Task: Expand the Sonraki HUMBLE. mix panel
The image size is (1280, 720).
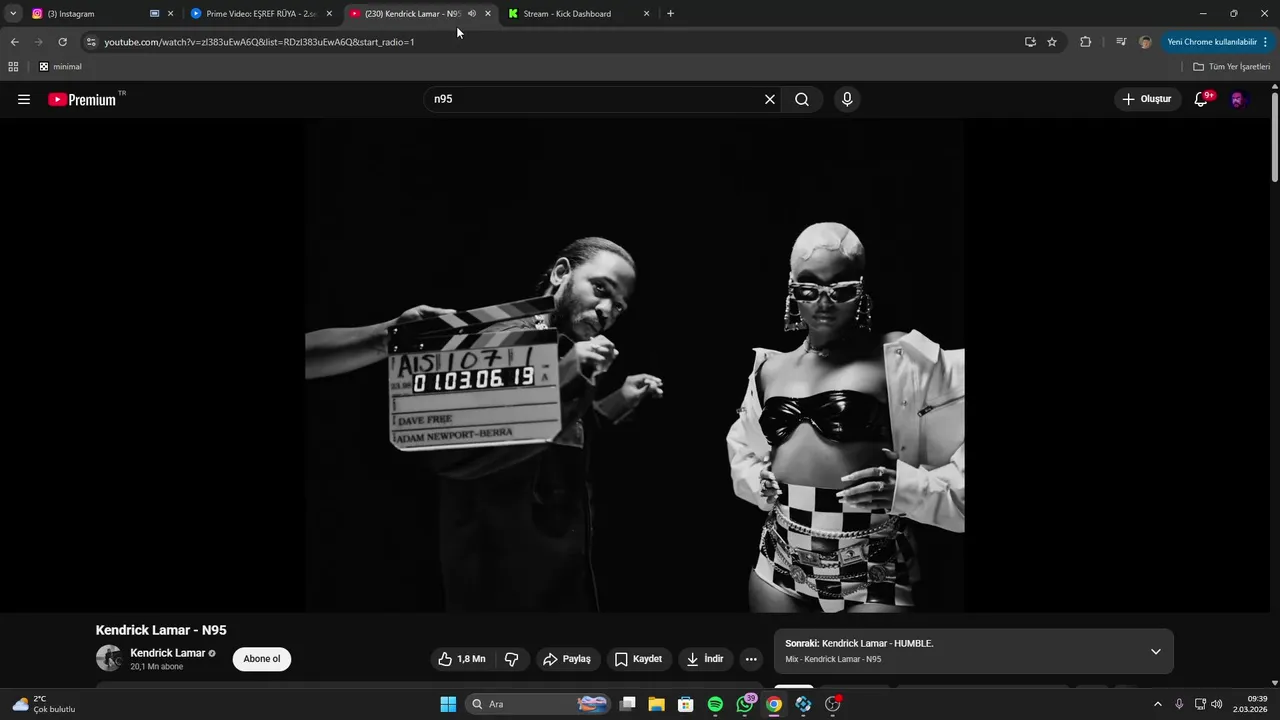Action: point(1156,651)
